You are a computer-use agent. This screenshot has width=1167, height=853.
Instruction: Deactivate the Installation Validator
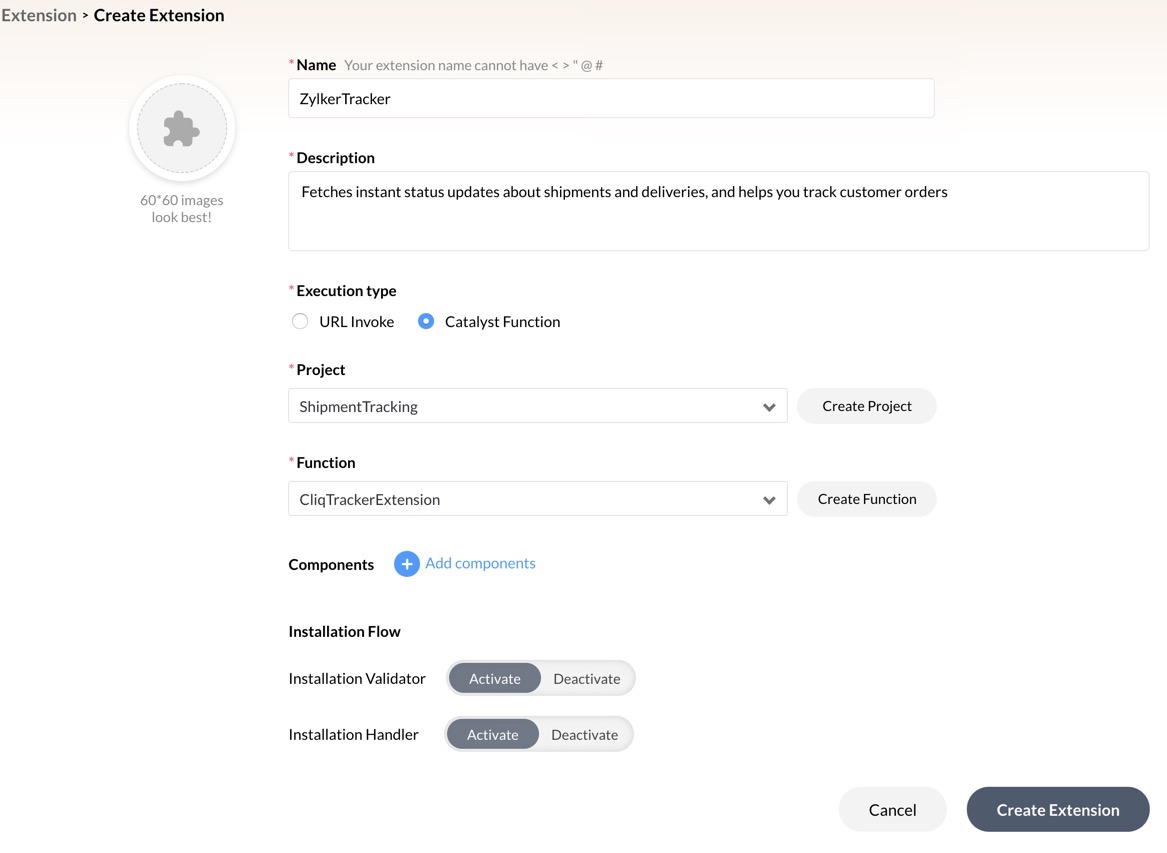tap(587, 678)
